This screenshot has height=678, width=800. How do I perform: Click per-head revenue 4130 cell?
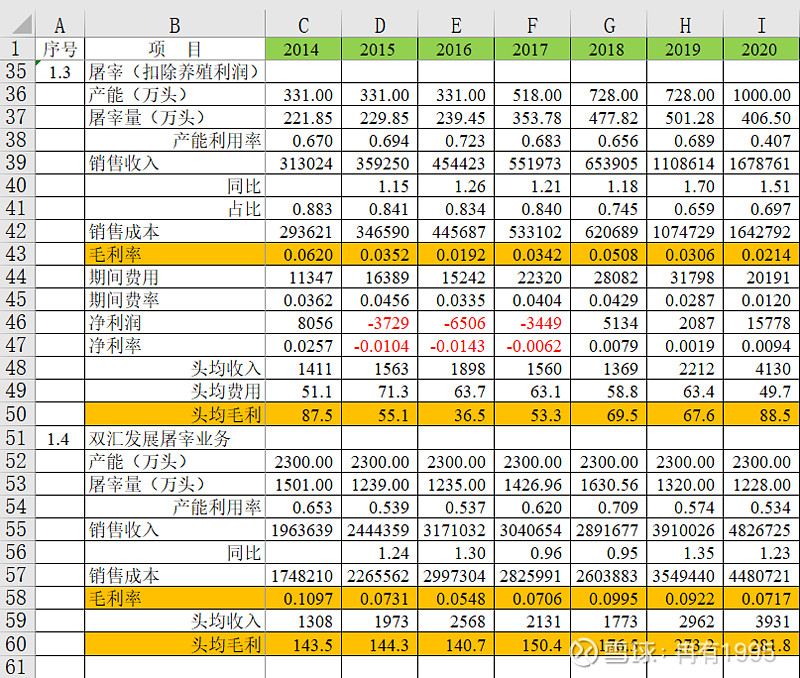point(761,368)
